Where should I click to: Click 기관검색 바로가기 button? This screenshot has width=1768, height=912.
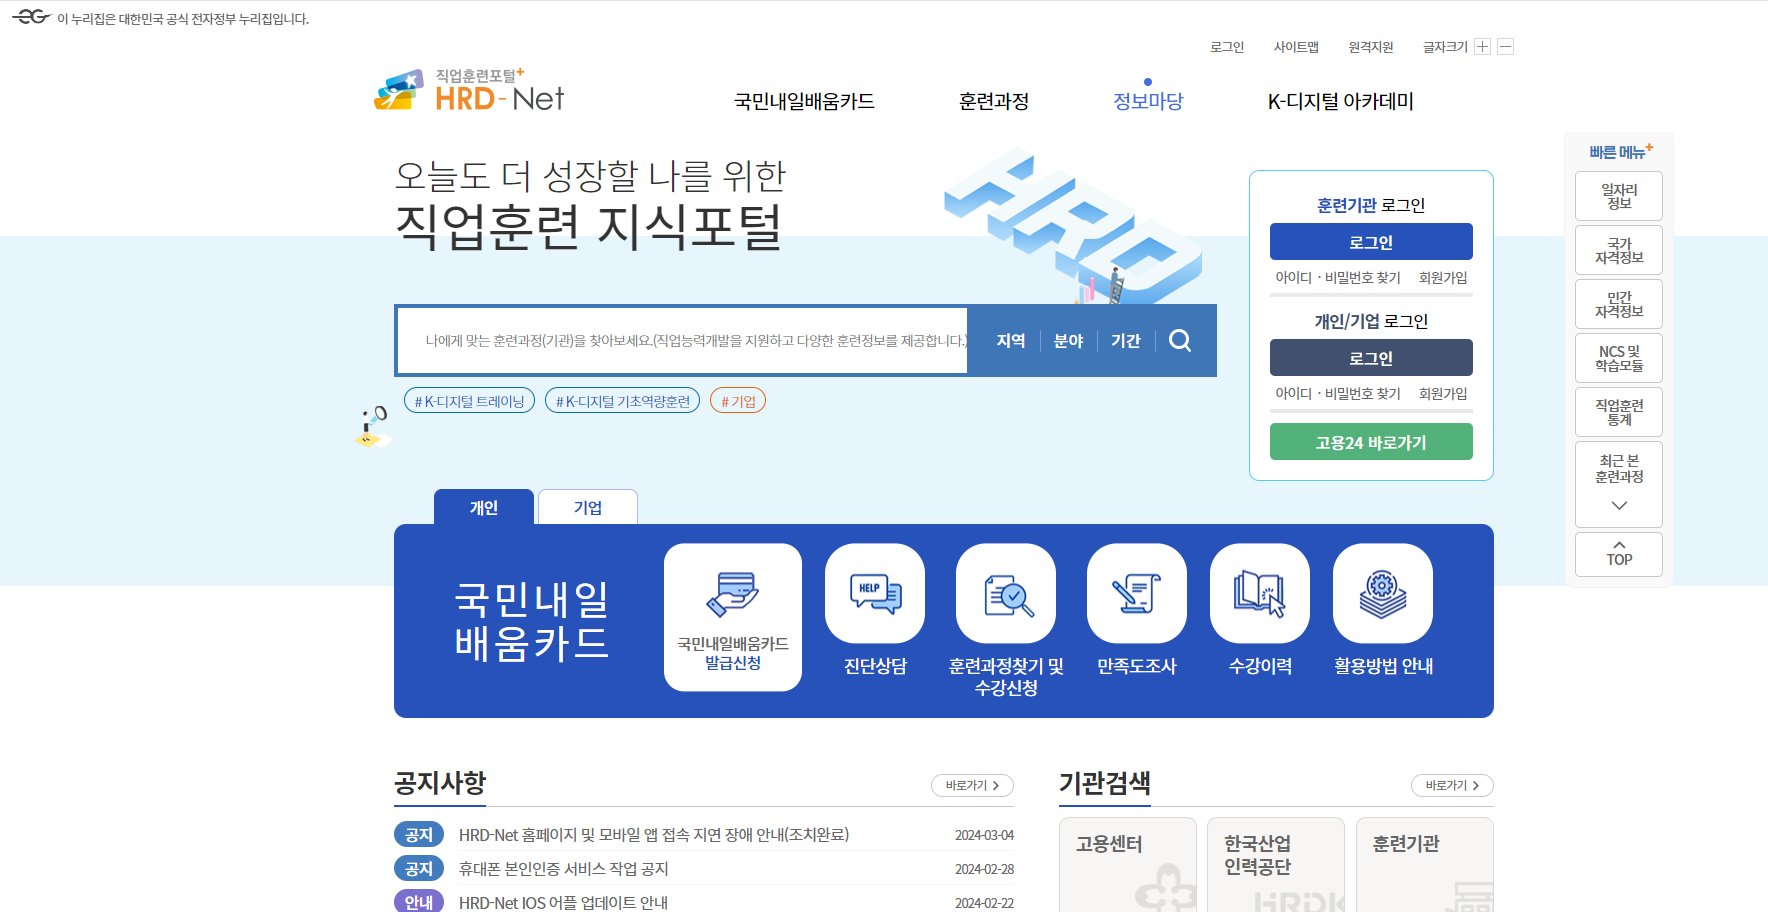1452,786
